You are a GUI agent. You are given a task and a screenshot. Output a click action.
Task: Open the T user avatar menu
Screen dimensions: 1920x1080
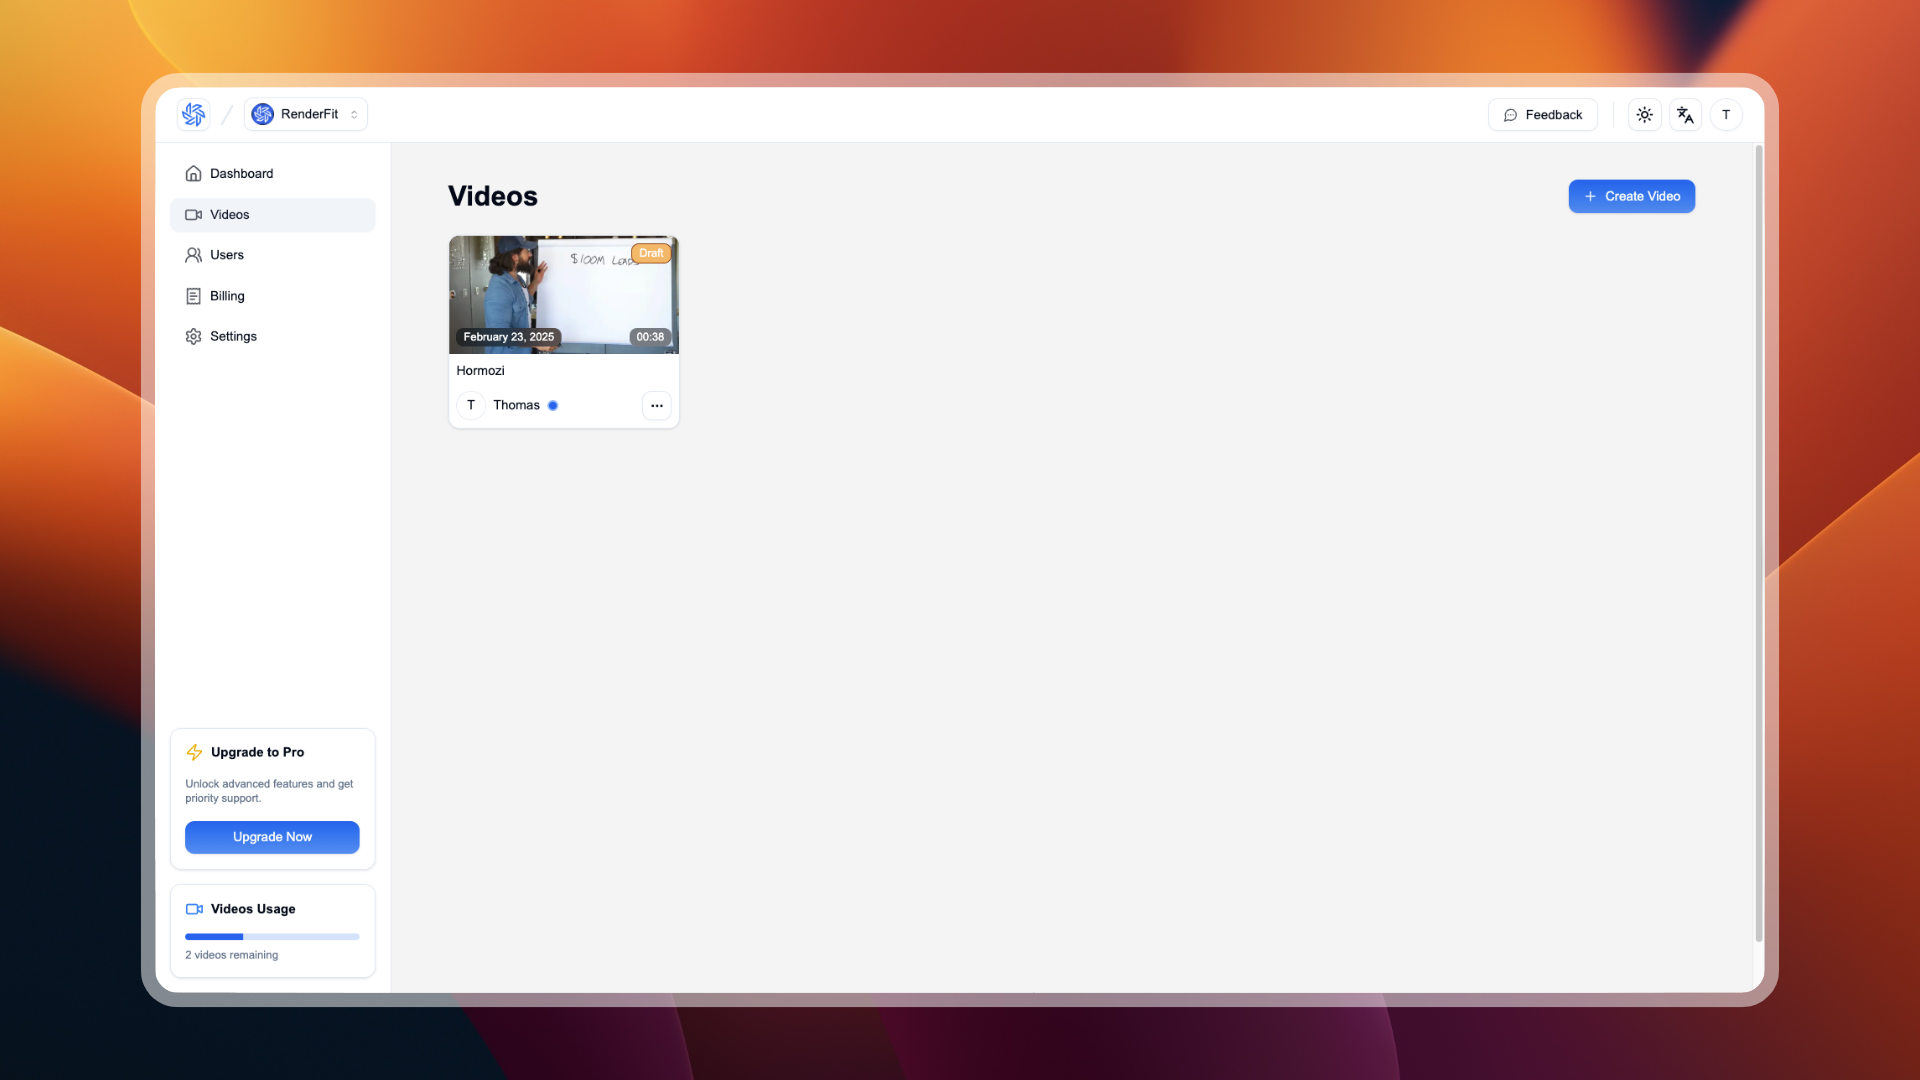1726,115
